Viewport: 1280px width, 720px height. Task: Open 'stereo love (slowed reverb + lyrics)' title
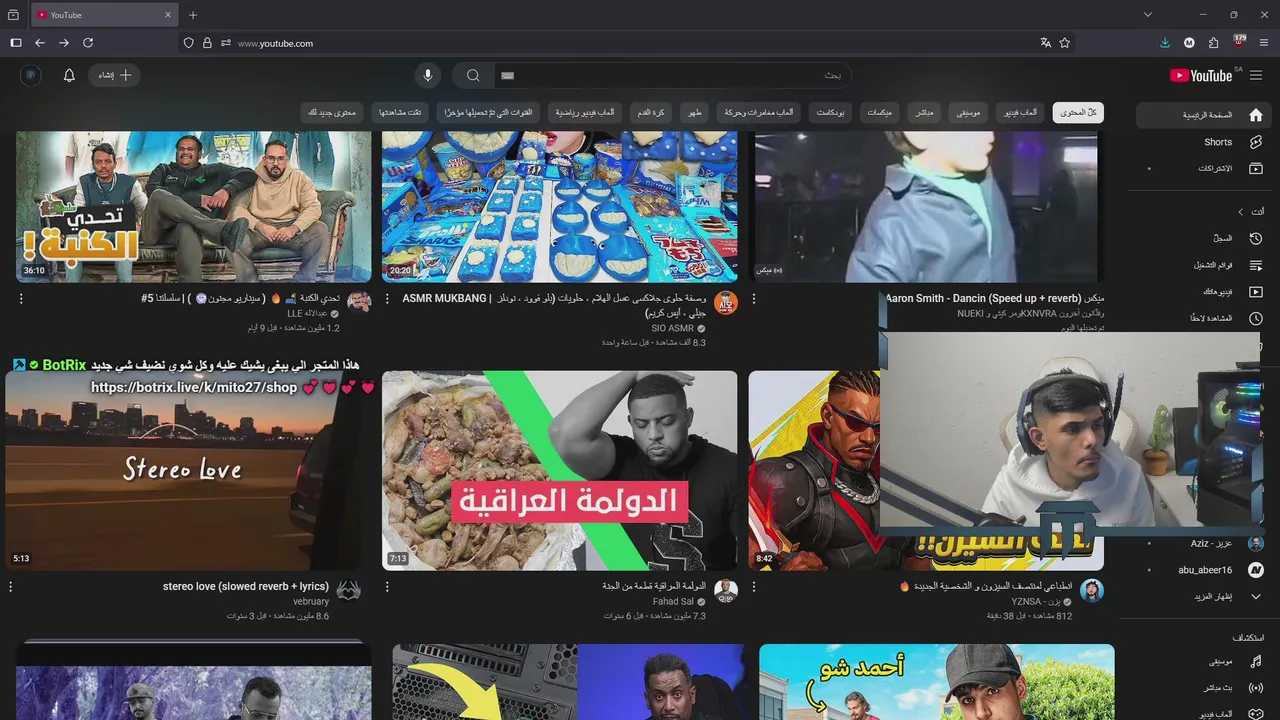pyautogui.click(x=246, y=587)
